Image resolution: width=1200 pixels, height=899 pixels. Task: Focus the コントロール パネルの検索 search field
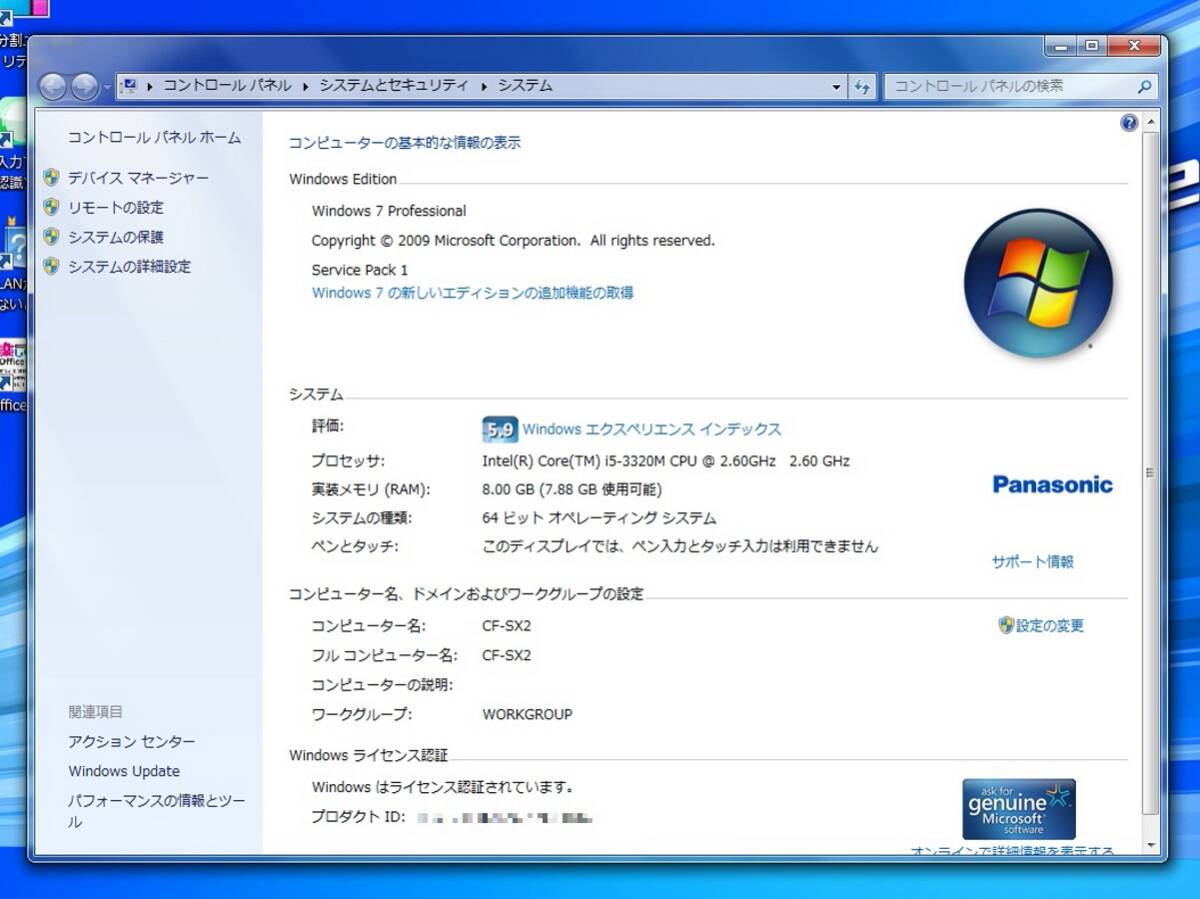[1008, 87]
